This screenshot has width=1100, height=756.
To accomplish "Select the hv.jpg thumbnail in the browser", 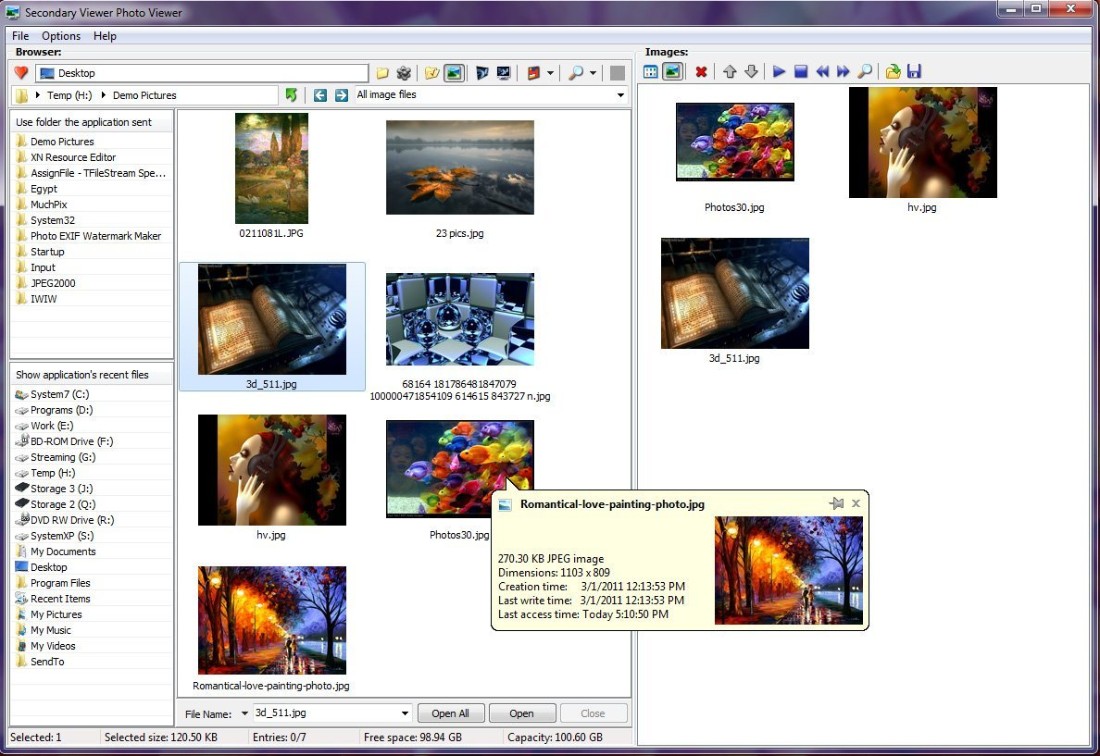I will 271,468.
